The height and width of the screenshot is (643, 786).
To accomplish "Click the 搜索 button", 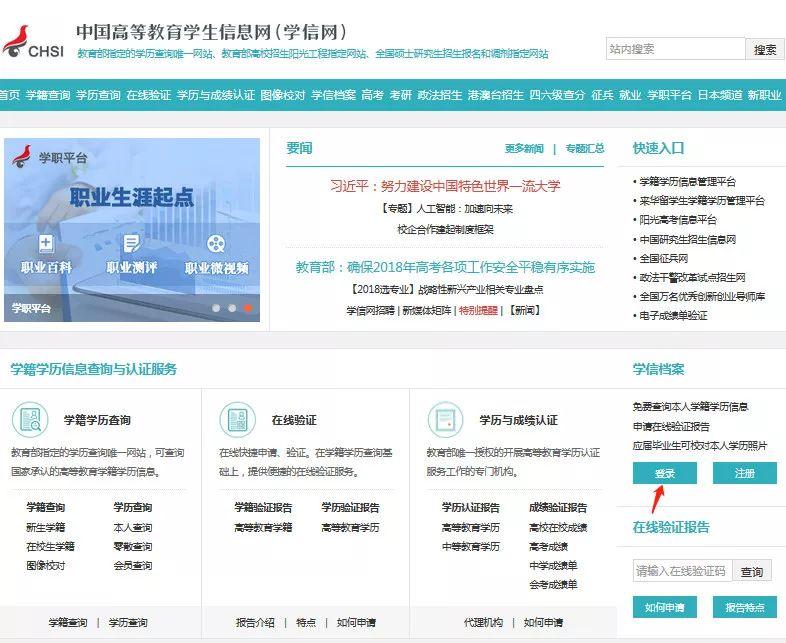I will 765,49.
